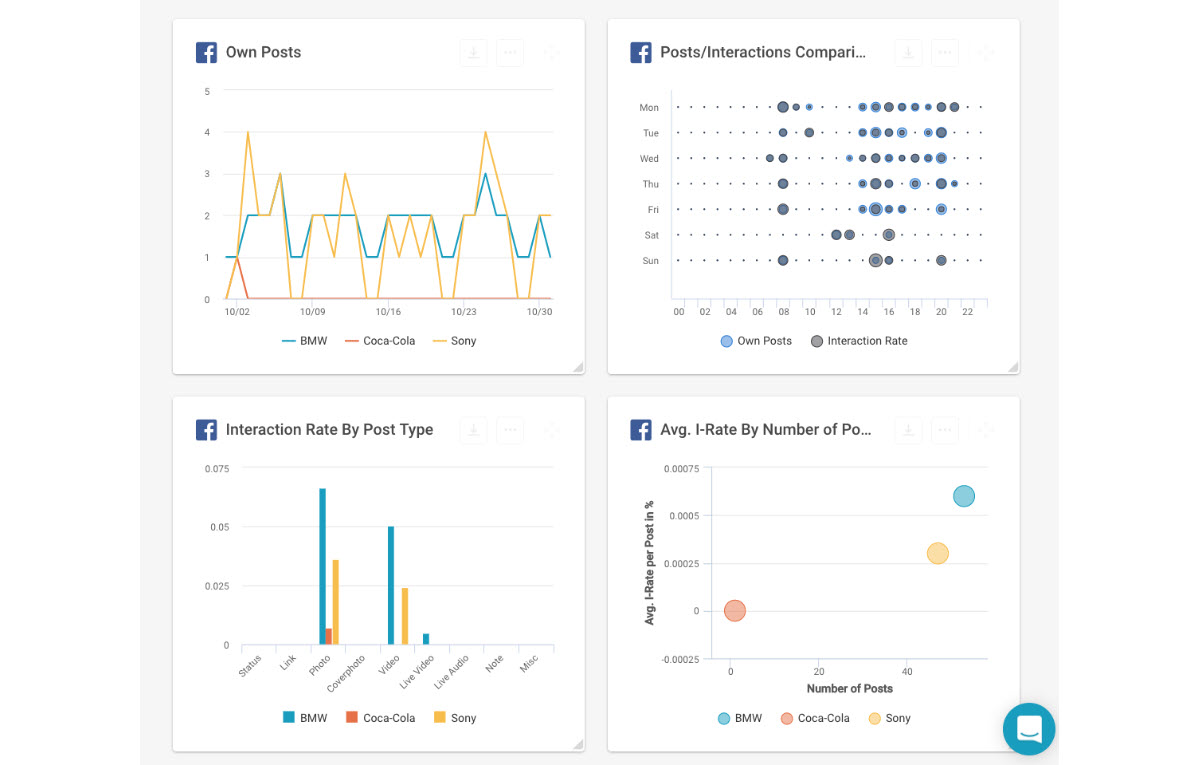Click the 'Posts/Interactions Compari...' title
Viewport: 1200px width, 765px height.
pyautogui.click(x=763, y=52)
